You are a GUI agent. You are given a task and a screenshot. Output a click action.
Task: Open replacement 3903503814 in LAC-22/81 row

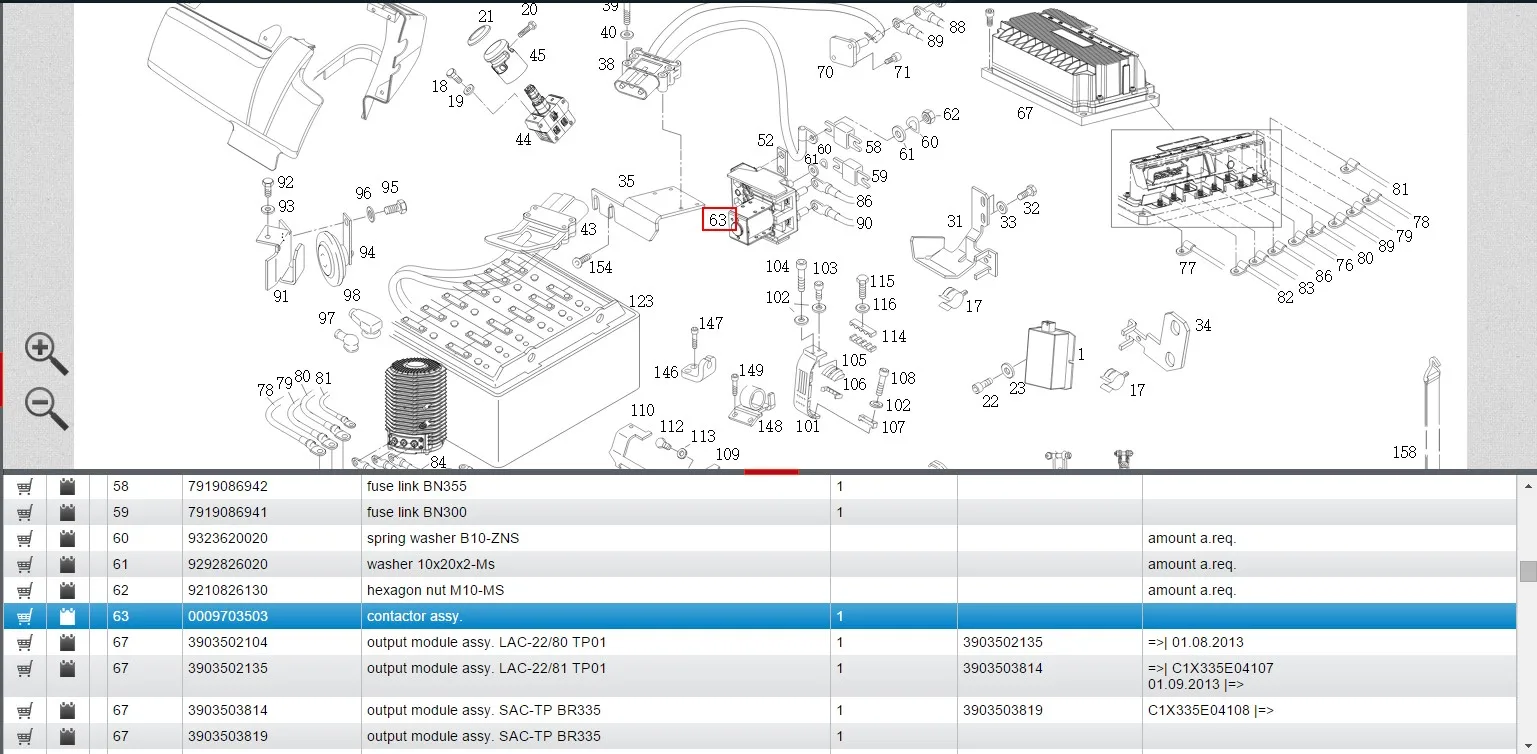tap(1002, 668)
